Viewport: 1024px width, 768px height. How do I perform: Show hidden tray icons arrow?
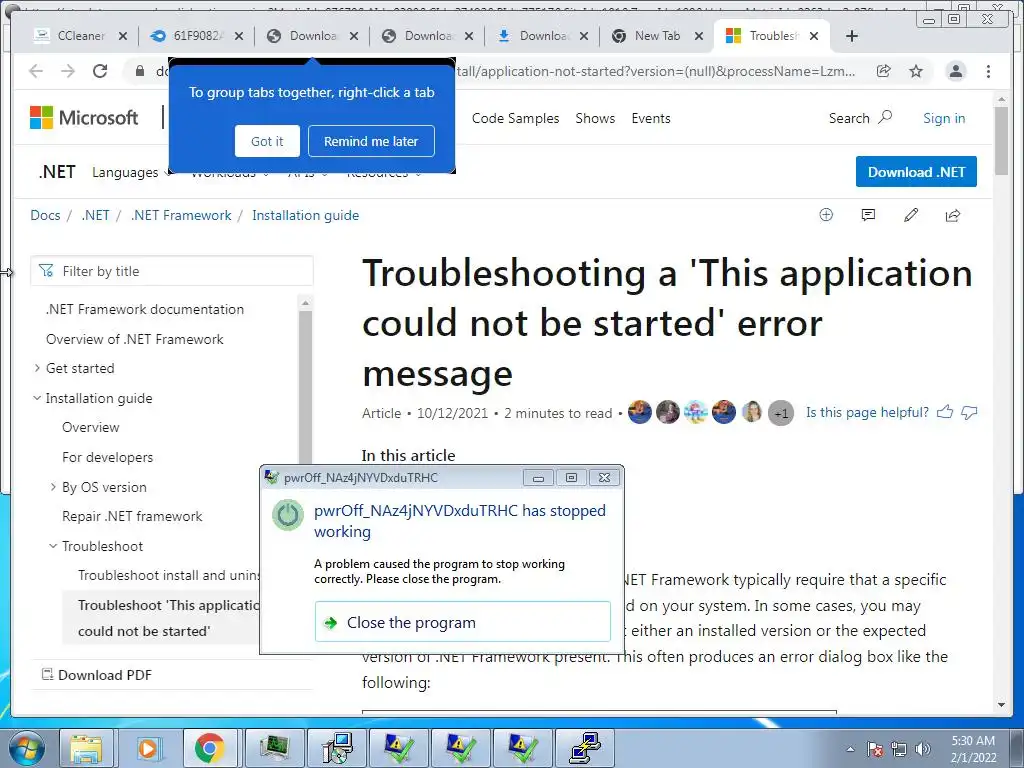850,749
